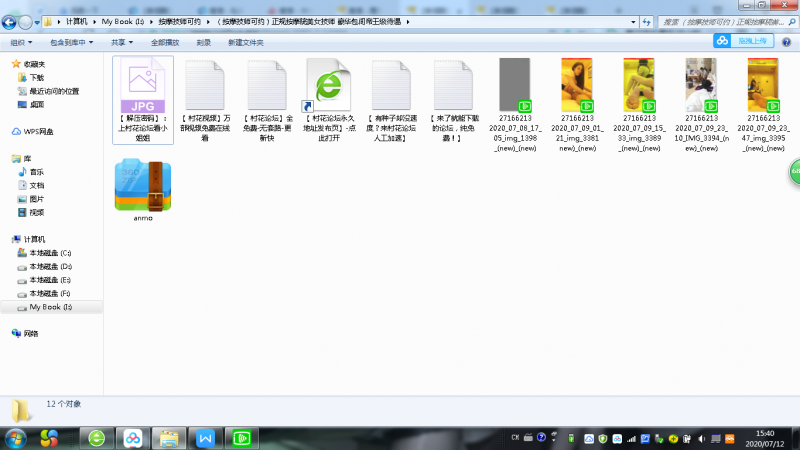Screen dimensions: 800x450
Task: Click the green floating ball at right edge
Action: [x=795, y=171]
